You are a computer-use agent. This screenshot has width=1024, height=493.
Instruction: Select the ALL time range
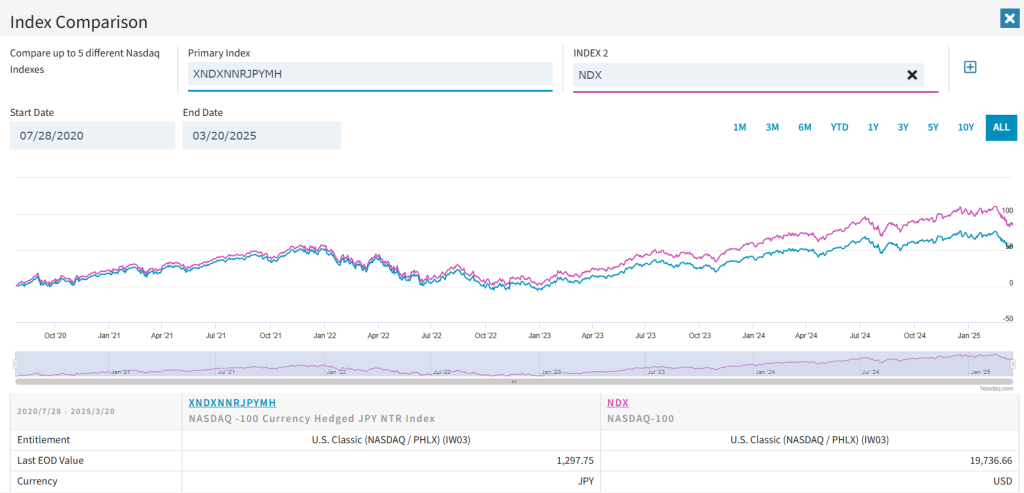pyautogui.click(x=999, y=127)
